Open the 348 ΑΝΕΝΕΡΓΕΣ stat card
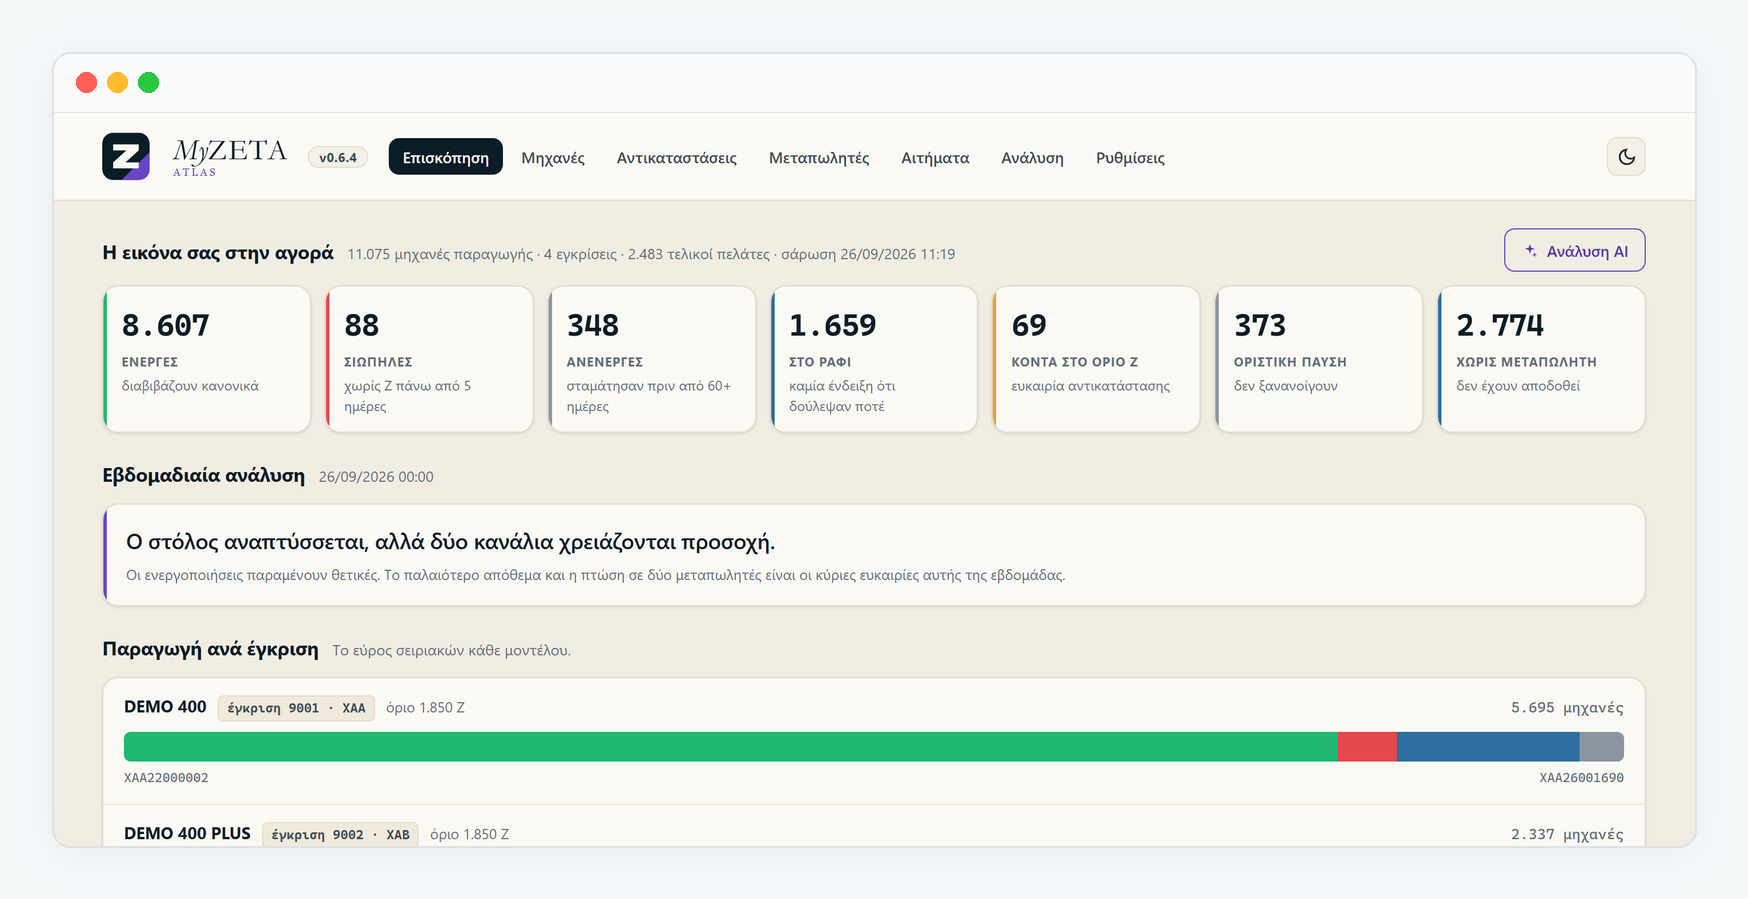 point(652,360)
